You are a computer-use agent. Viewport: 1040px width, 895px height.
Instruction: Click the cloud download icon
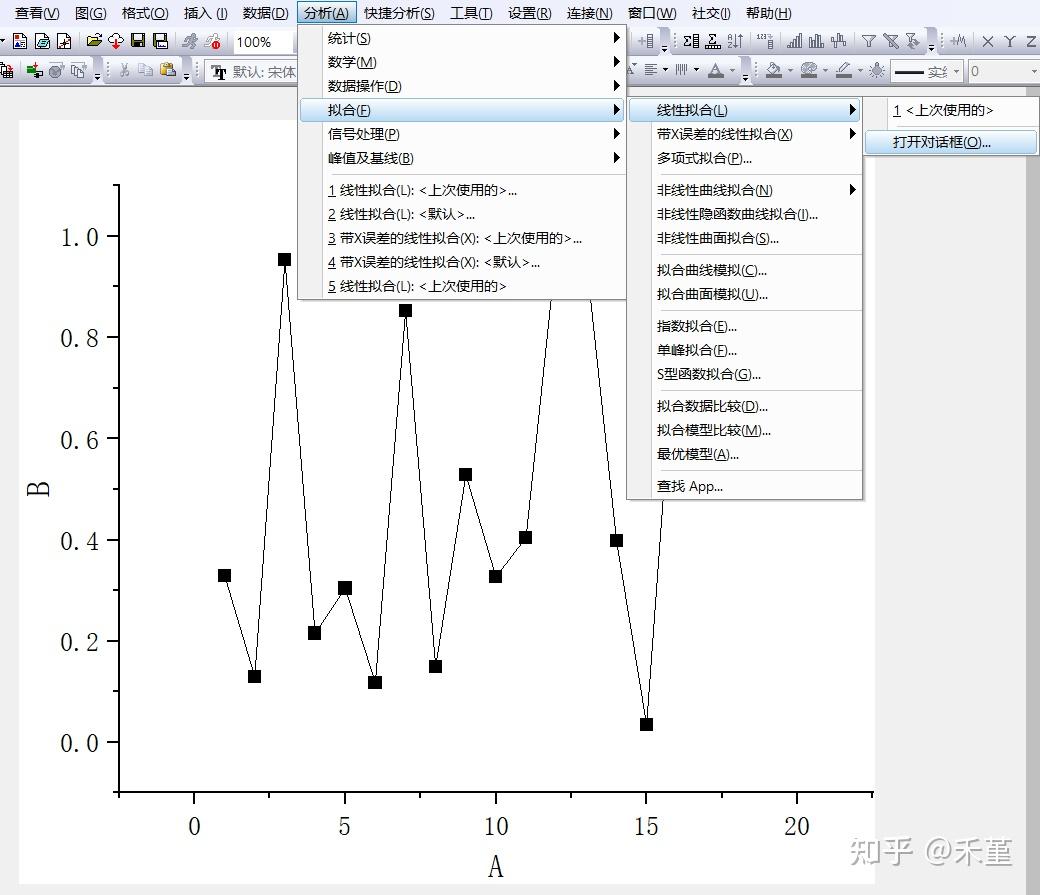click(116, 41)
